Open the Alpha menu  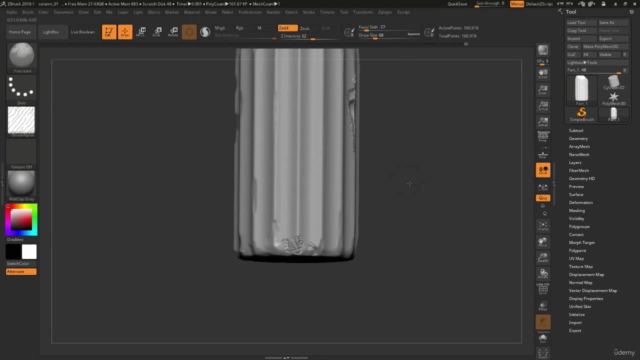point(11,12)
